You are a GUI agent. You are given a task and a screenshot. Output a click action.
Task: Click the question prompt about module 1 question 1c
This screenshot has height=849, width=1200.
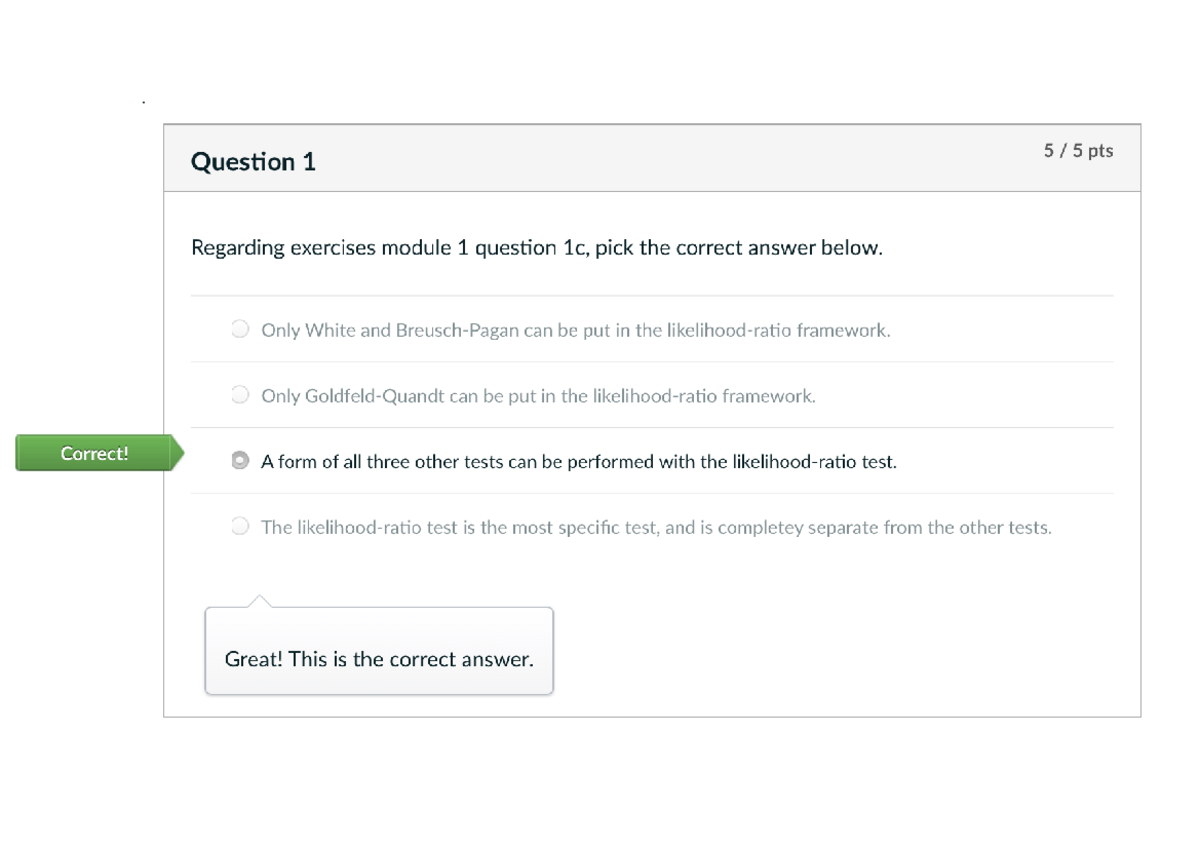tap(536, 247)
